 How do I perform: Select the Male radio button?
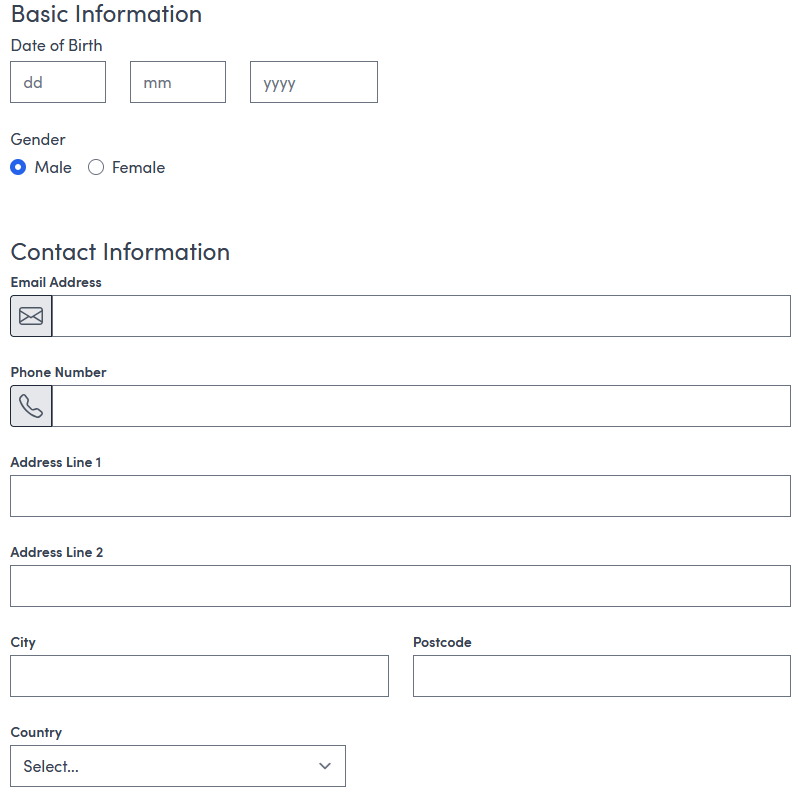pyautogui.click(x=18, y=167)
